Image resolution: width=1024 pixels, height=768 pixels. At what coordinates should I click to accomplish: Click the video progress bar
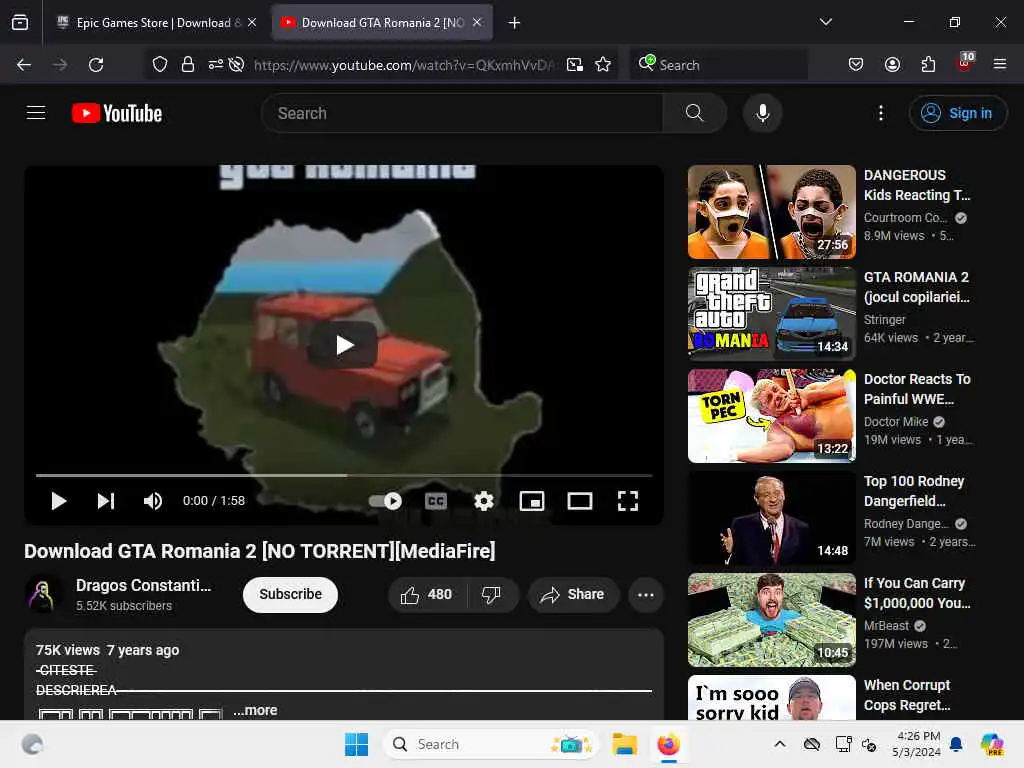pyautogui.click(x=344, y=475)
